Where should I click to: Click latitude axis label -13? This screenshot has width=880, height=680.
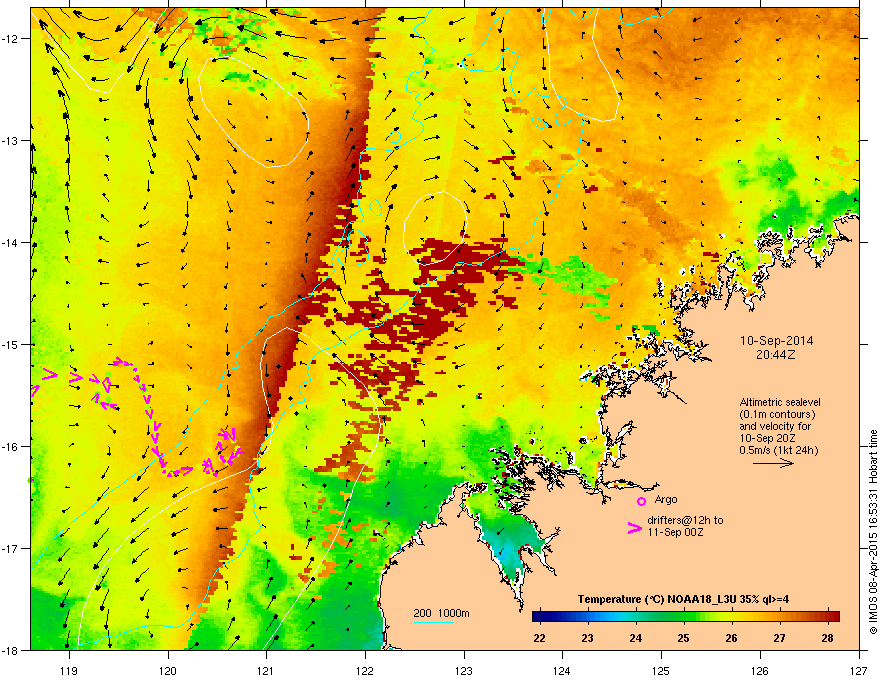(11, 140)
